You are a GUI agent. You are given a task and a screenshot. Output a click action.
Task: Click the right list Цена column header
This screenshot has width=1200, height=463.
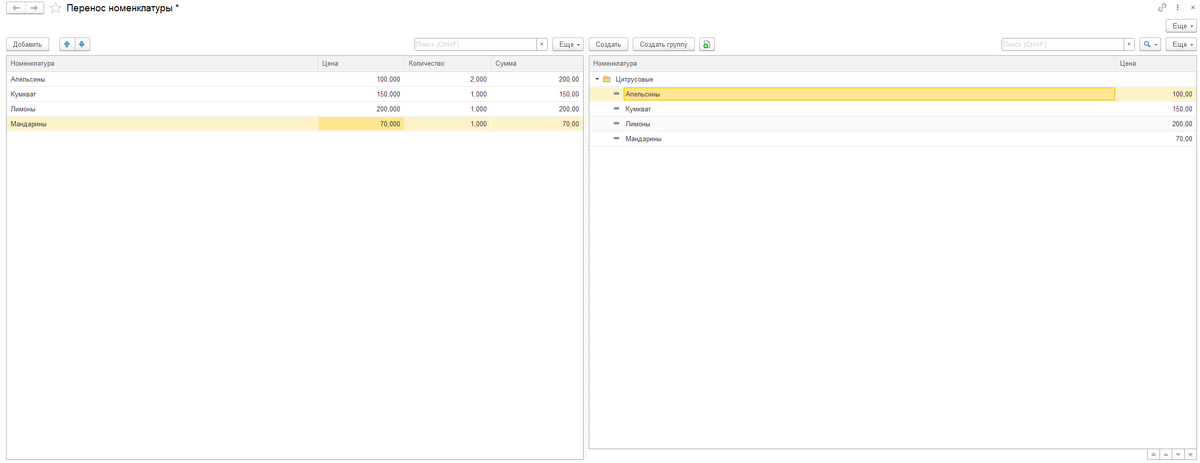pyautogui.click(x=1157, y=63)
